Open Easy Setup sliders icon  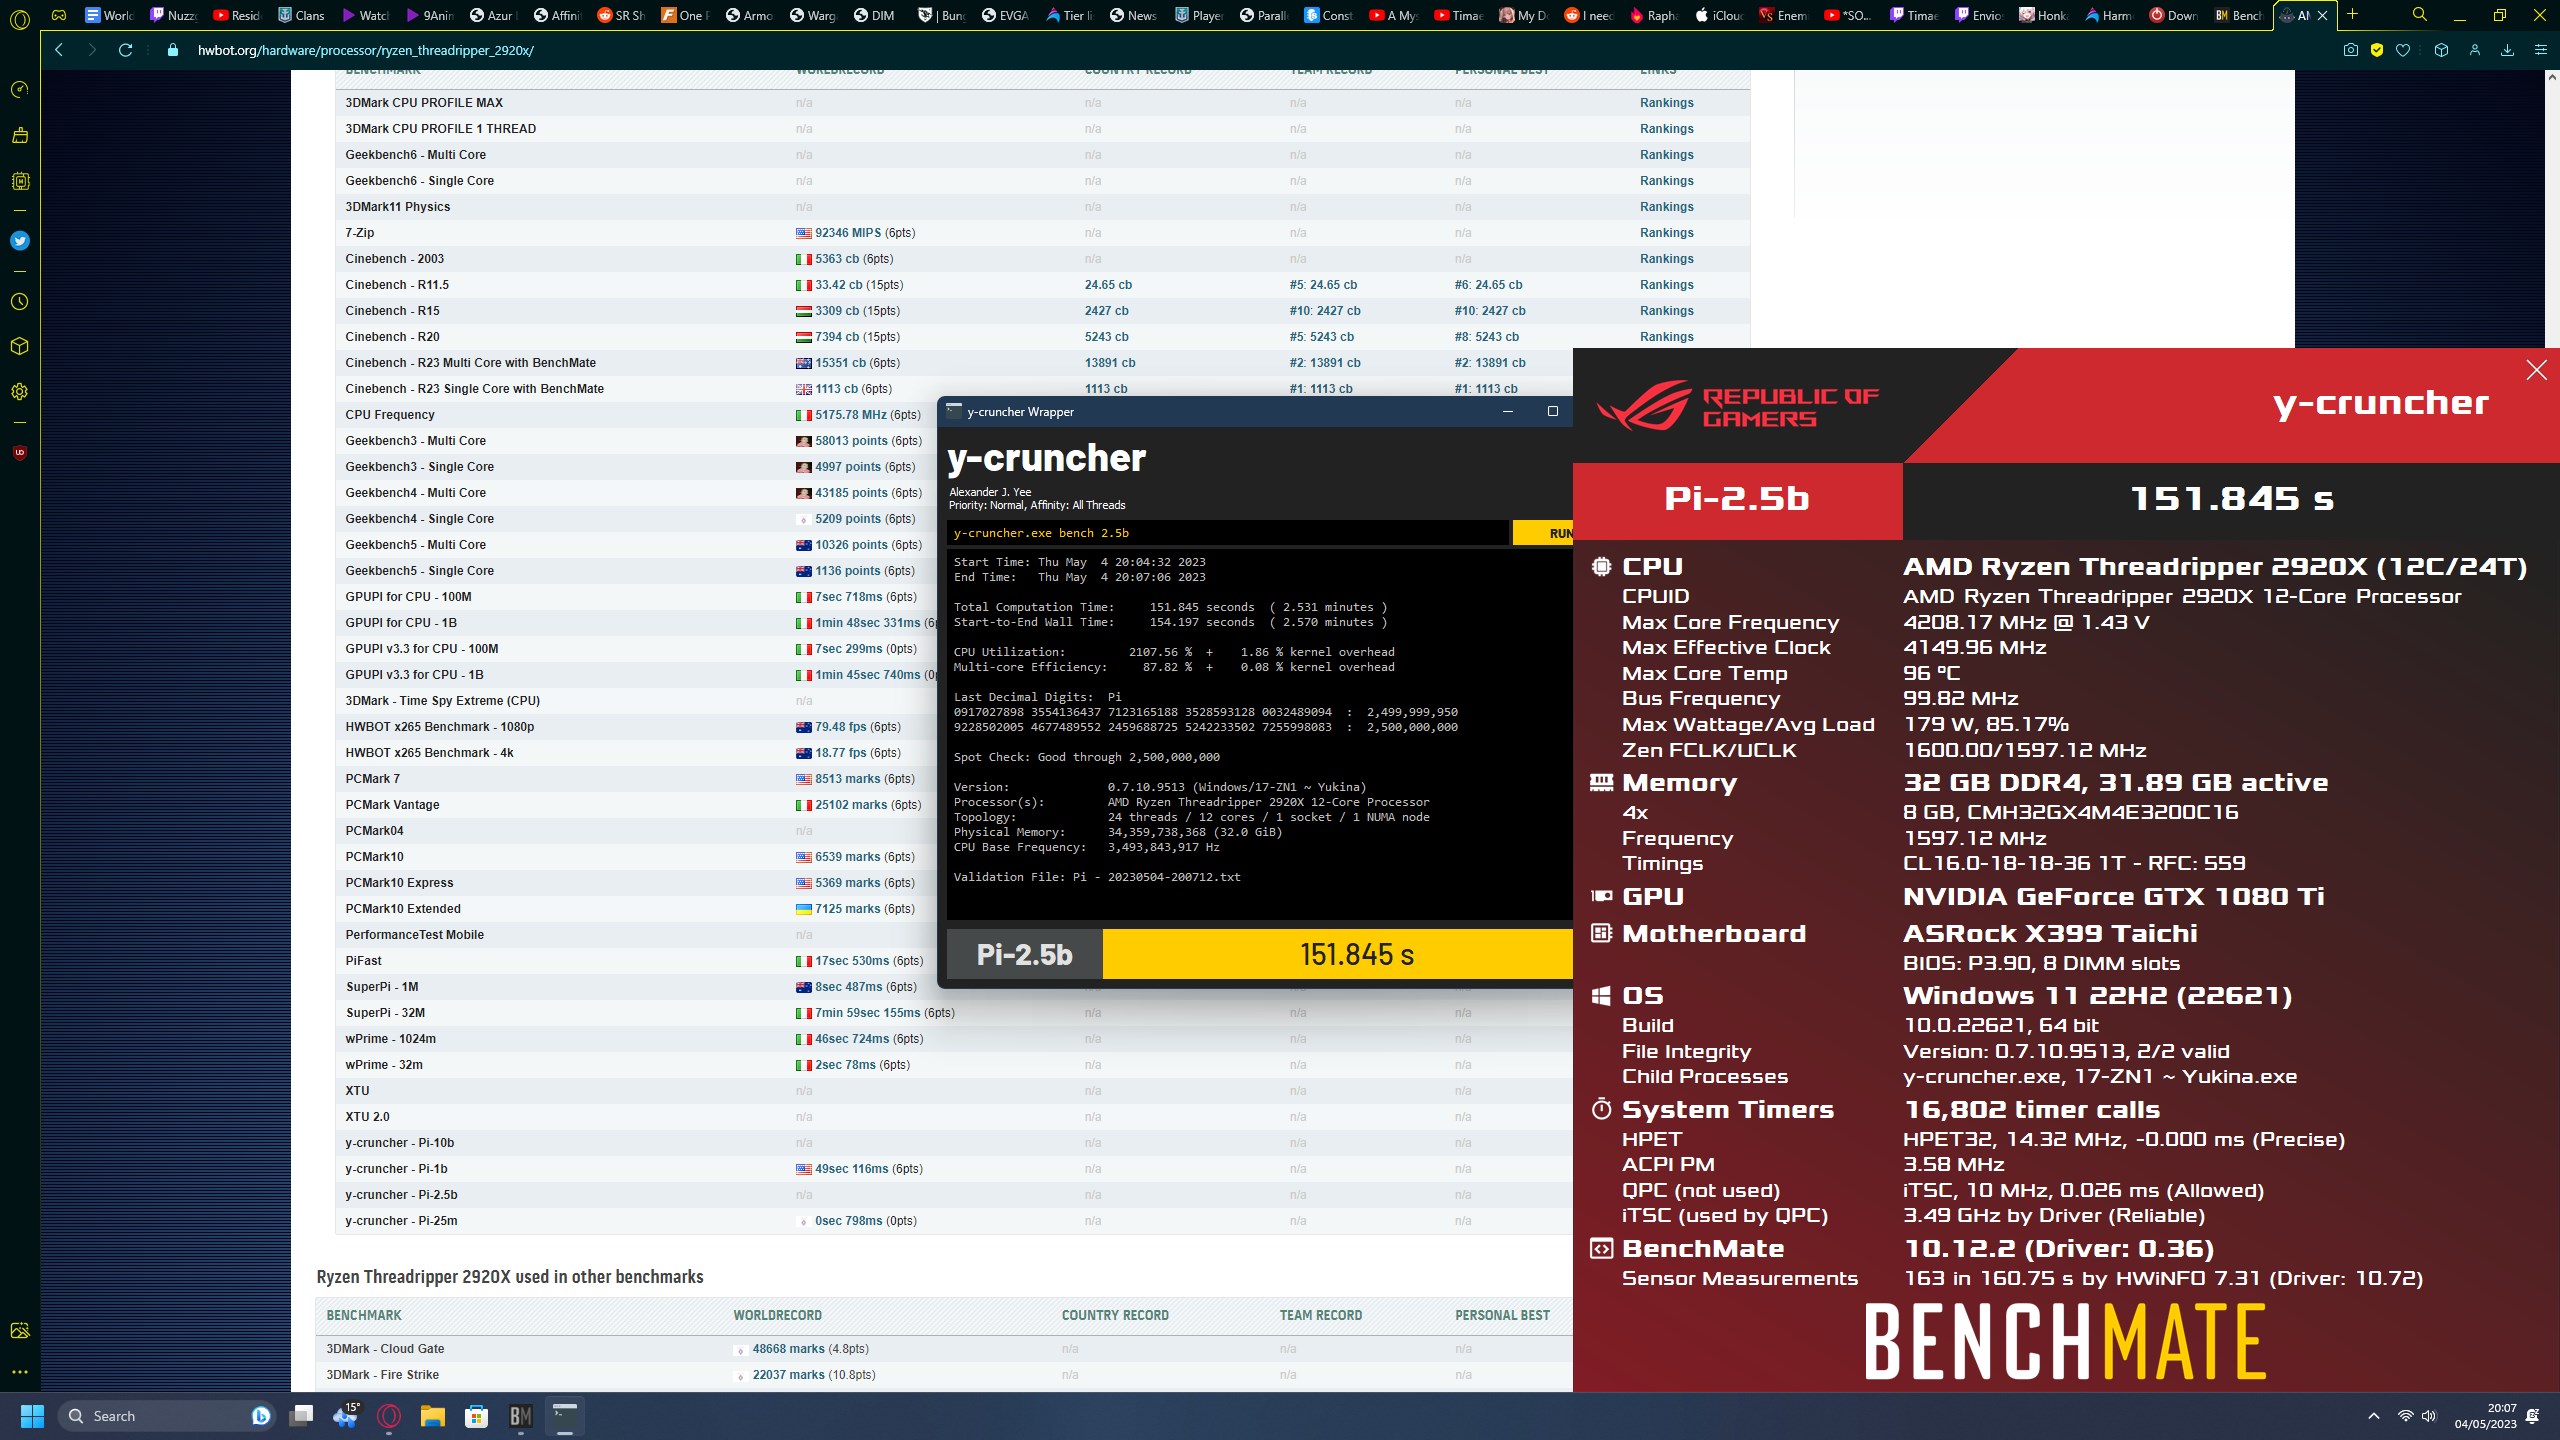(2540, 50)
